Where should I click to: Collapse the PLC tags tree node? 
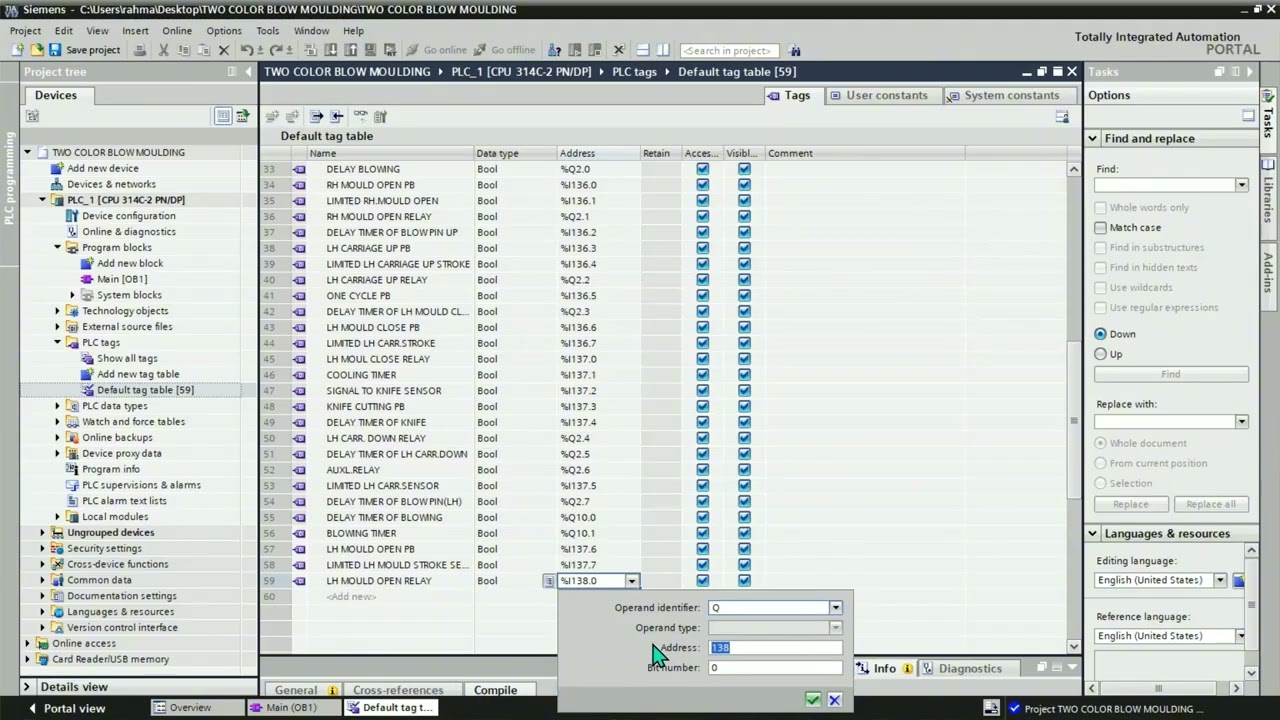pyautogui.click(x=58, y=343)
